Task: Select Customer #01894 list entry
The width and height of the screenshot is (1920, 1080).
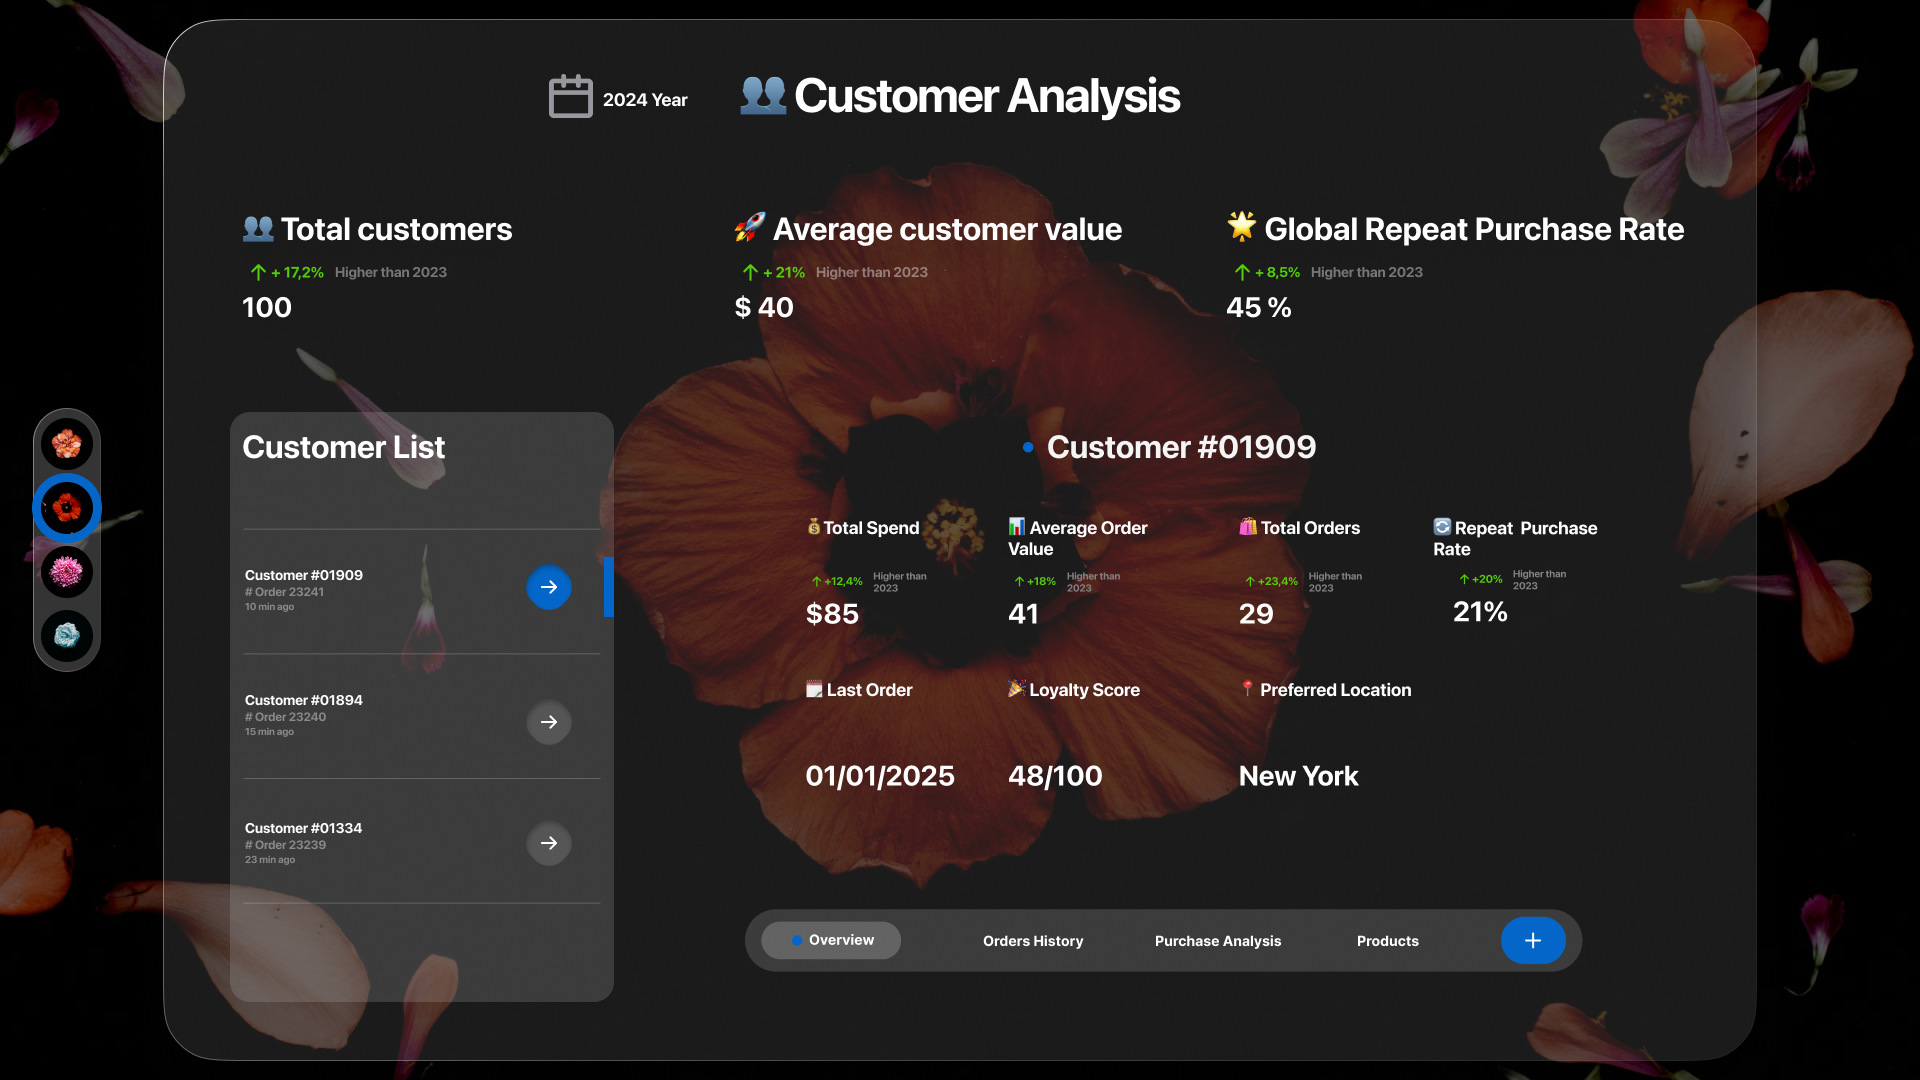Action: pos(304,701)
